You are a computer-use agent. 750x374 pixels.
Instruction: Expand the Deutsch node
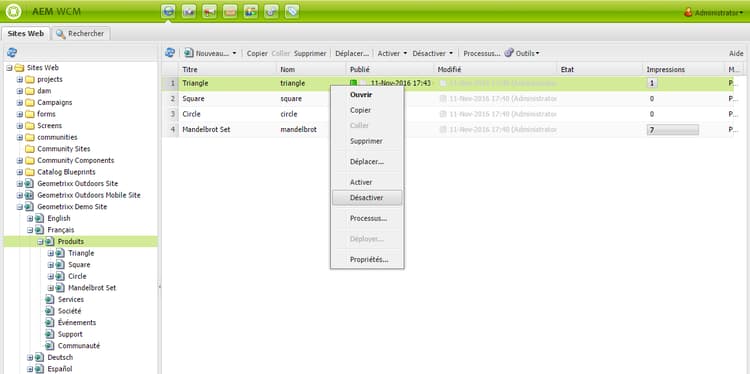[30, 357]
